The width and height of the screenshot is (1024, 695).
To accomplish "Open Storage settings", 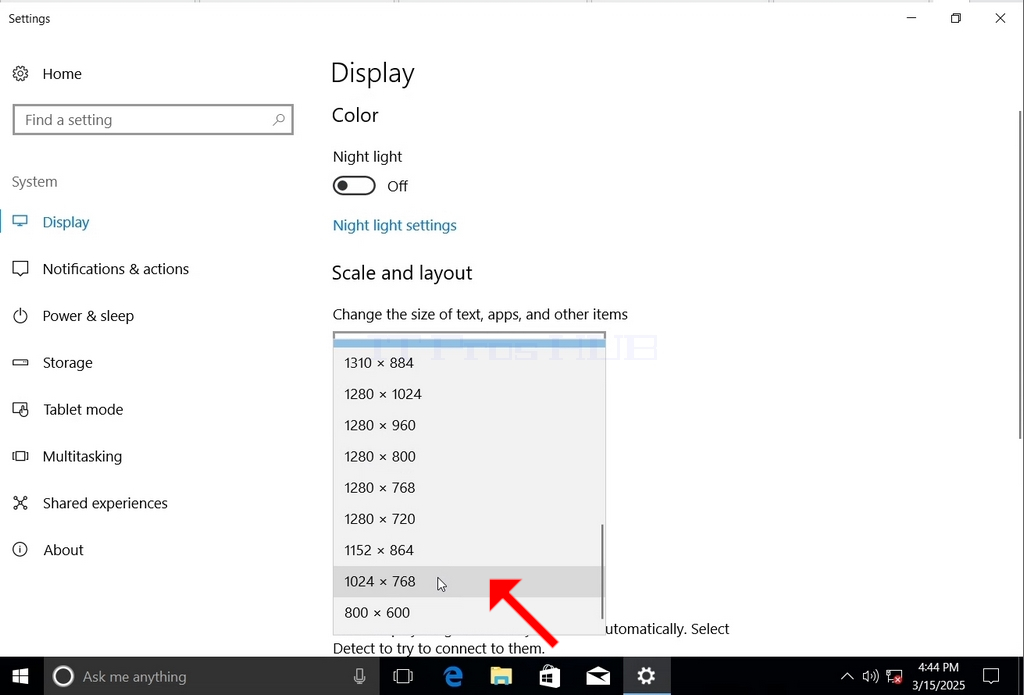I will pos(68,363).
